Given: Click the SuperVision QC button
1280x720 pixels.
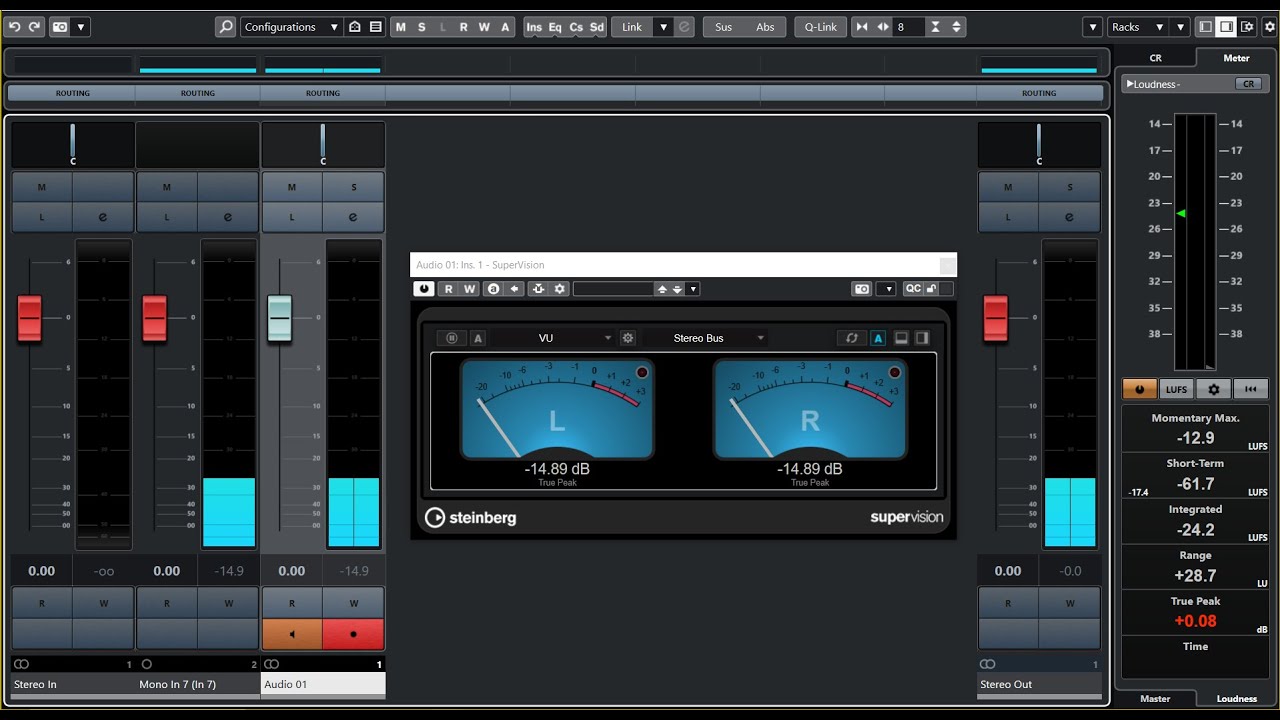Looking at the screenshot, I should 913,288.
